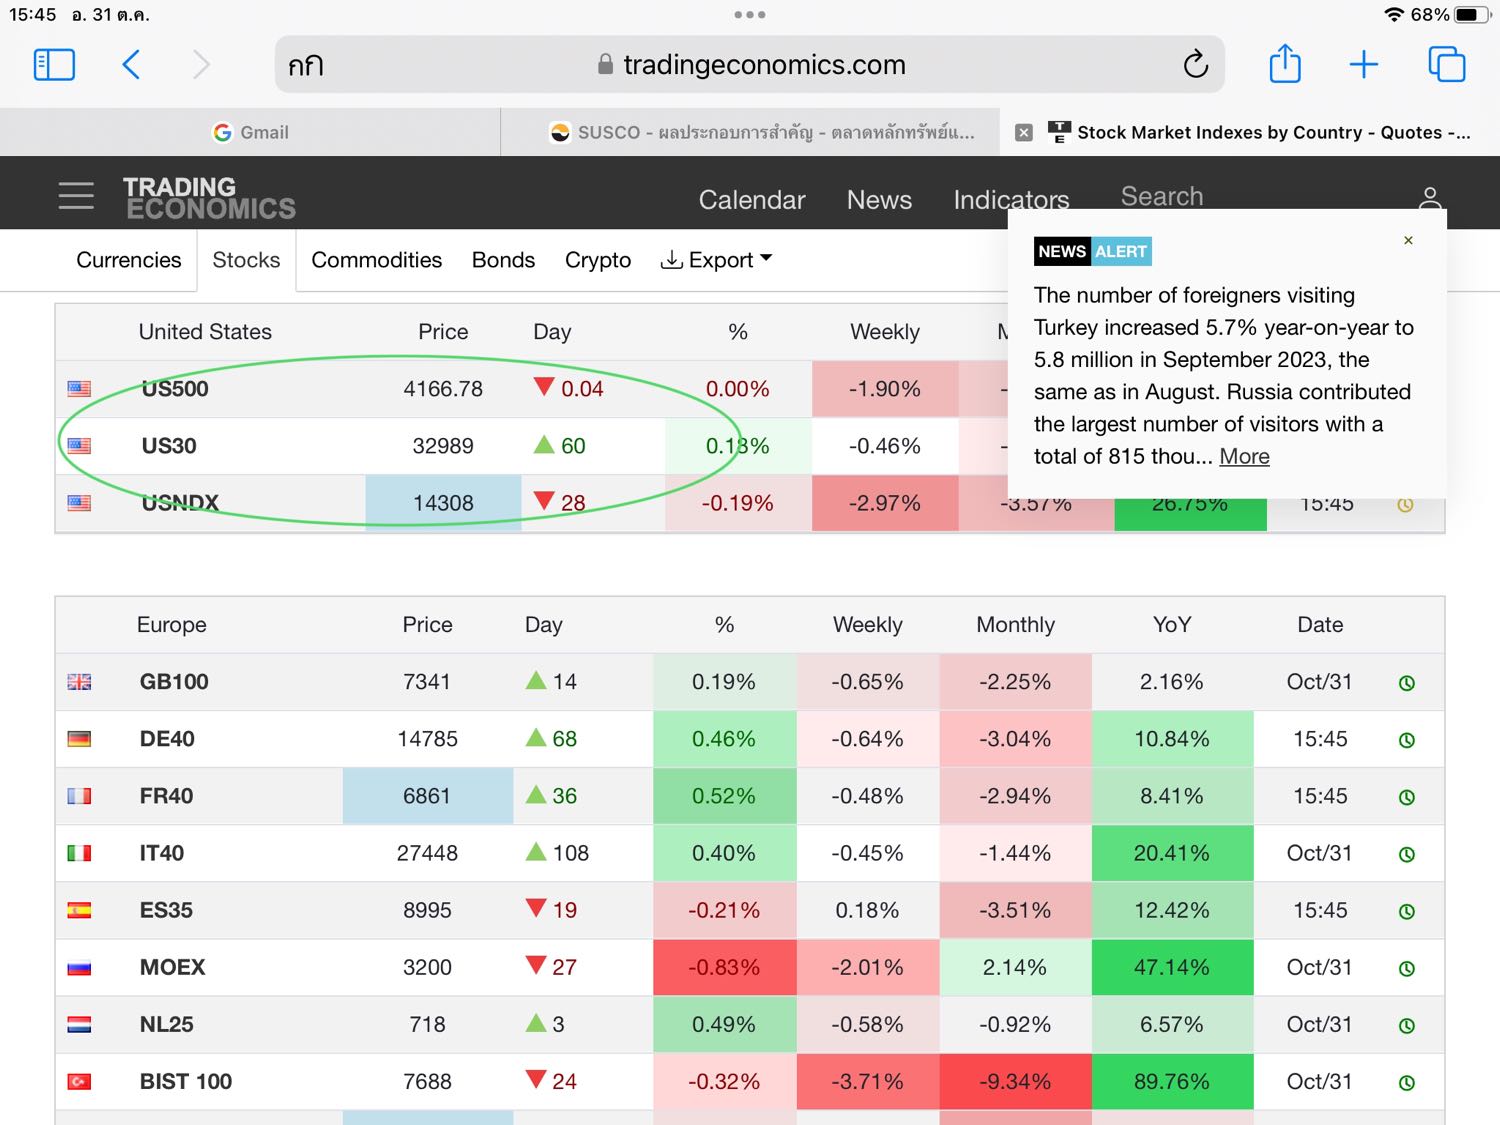Open Calendar in top navigation
The width and height of the screenshot is (1500, 1125).
click(x=752, y=200)
